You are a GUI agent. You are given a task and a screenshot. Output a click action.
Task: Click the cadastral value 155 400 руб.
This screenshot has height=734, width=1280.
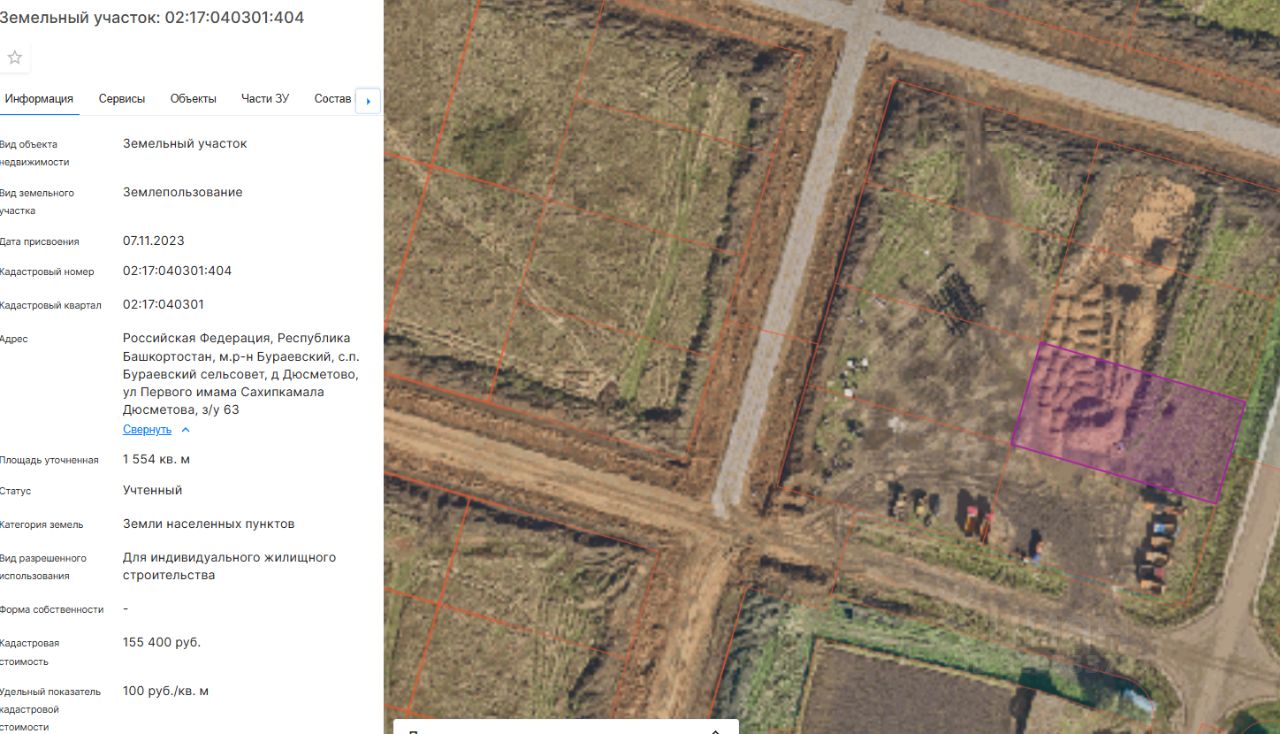(x=162, y=642)
